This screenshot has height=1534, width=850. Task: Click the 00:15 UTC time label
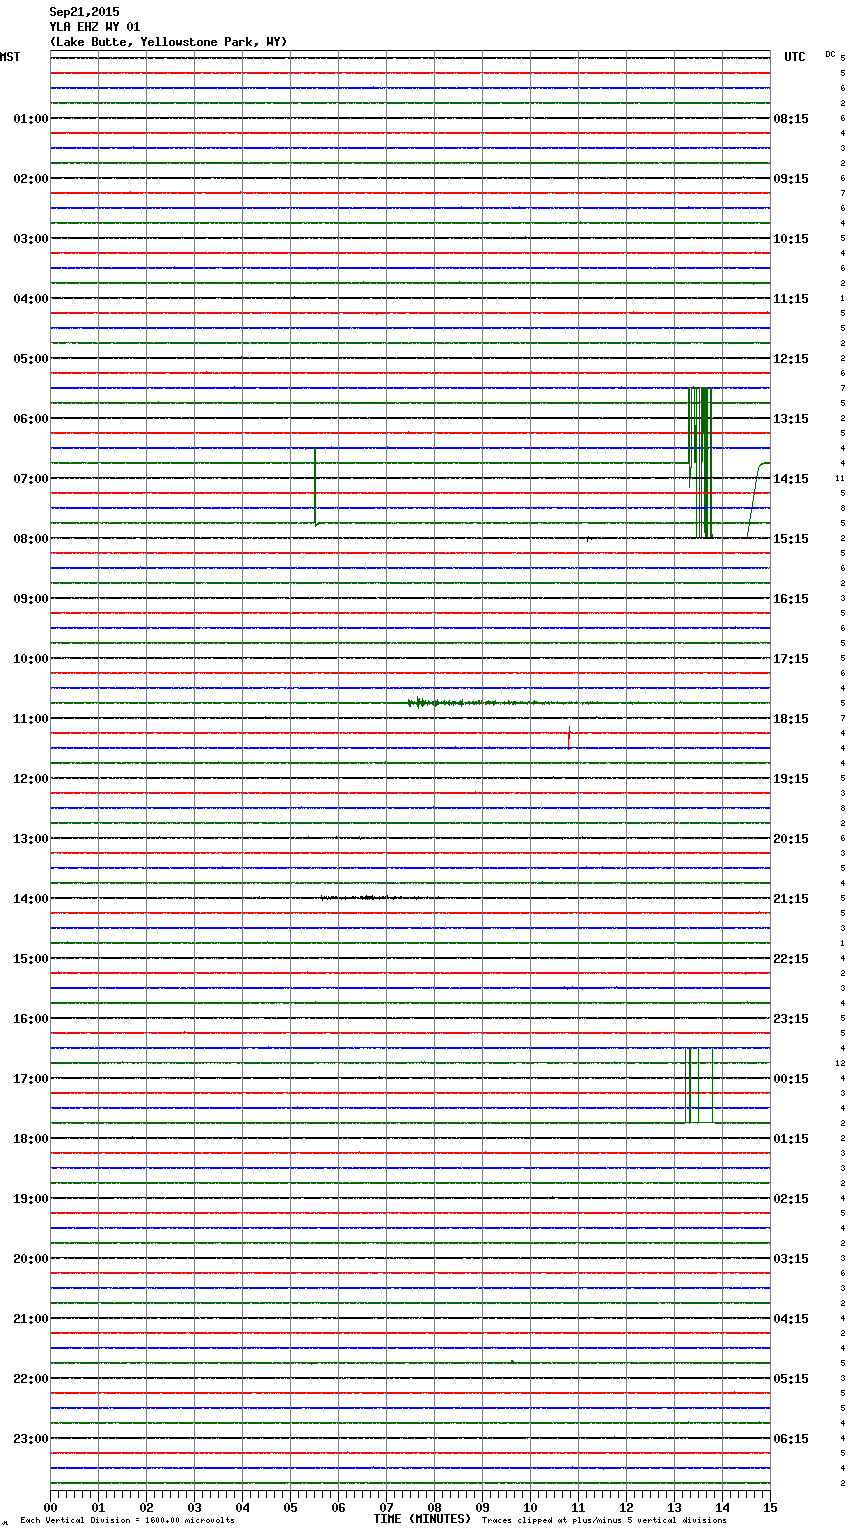click(791, 1079)
